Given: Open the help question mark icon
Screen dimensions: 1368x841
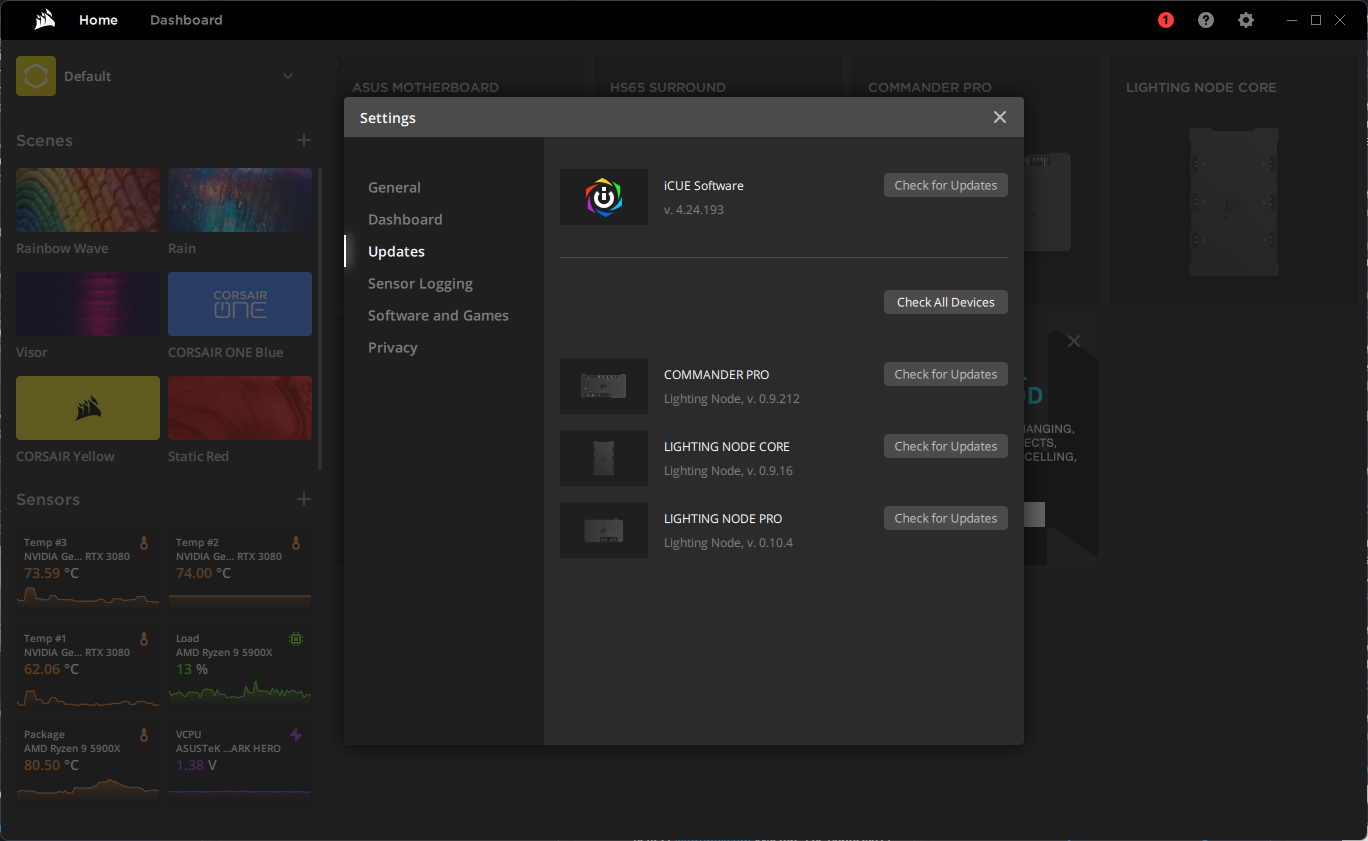Looking at the screenshot, I should [x=1206, y=20].
